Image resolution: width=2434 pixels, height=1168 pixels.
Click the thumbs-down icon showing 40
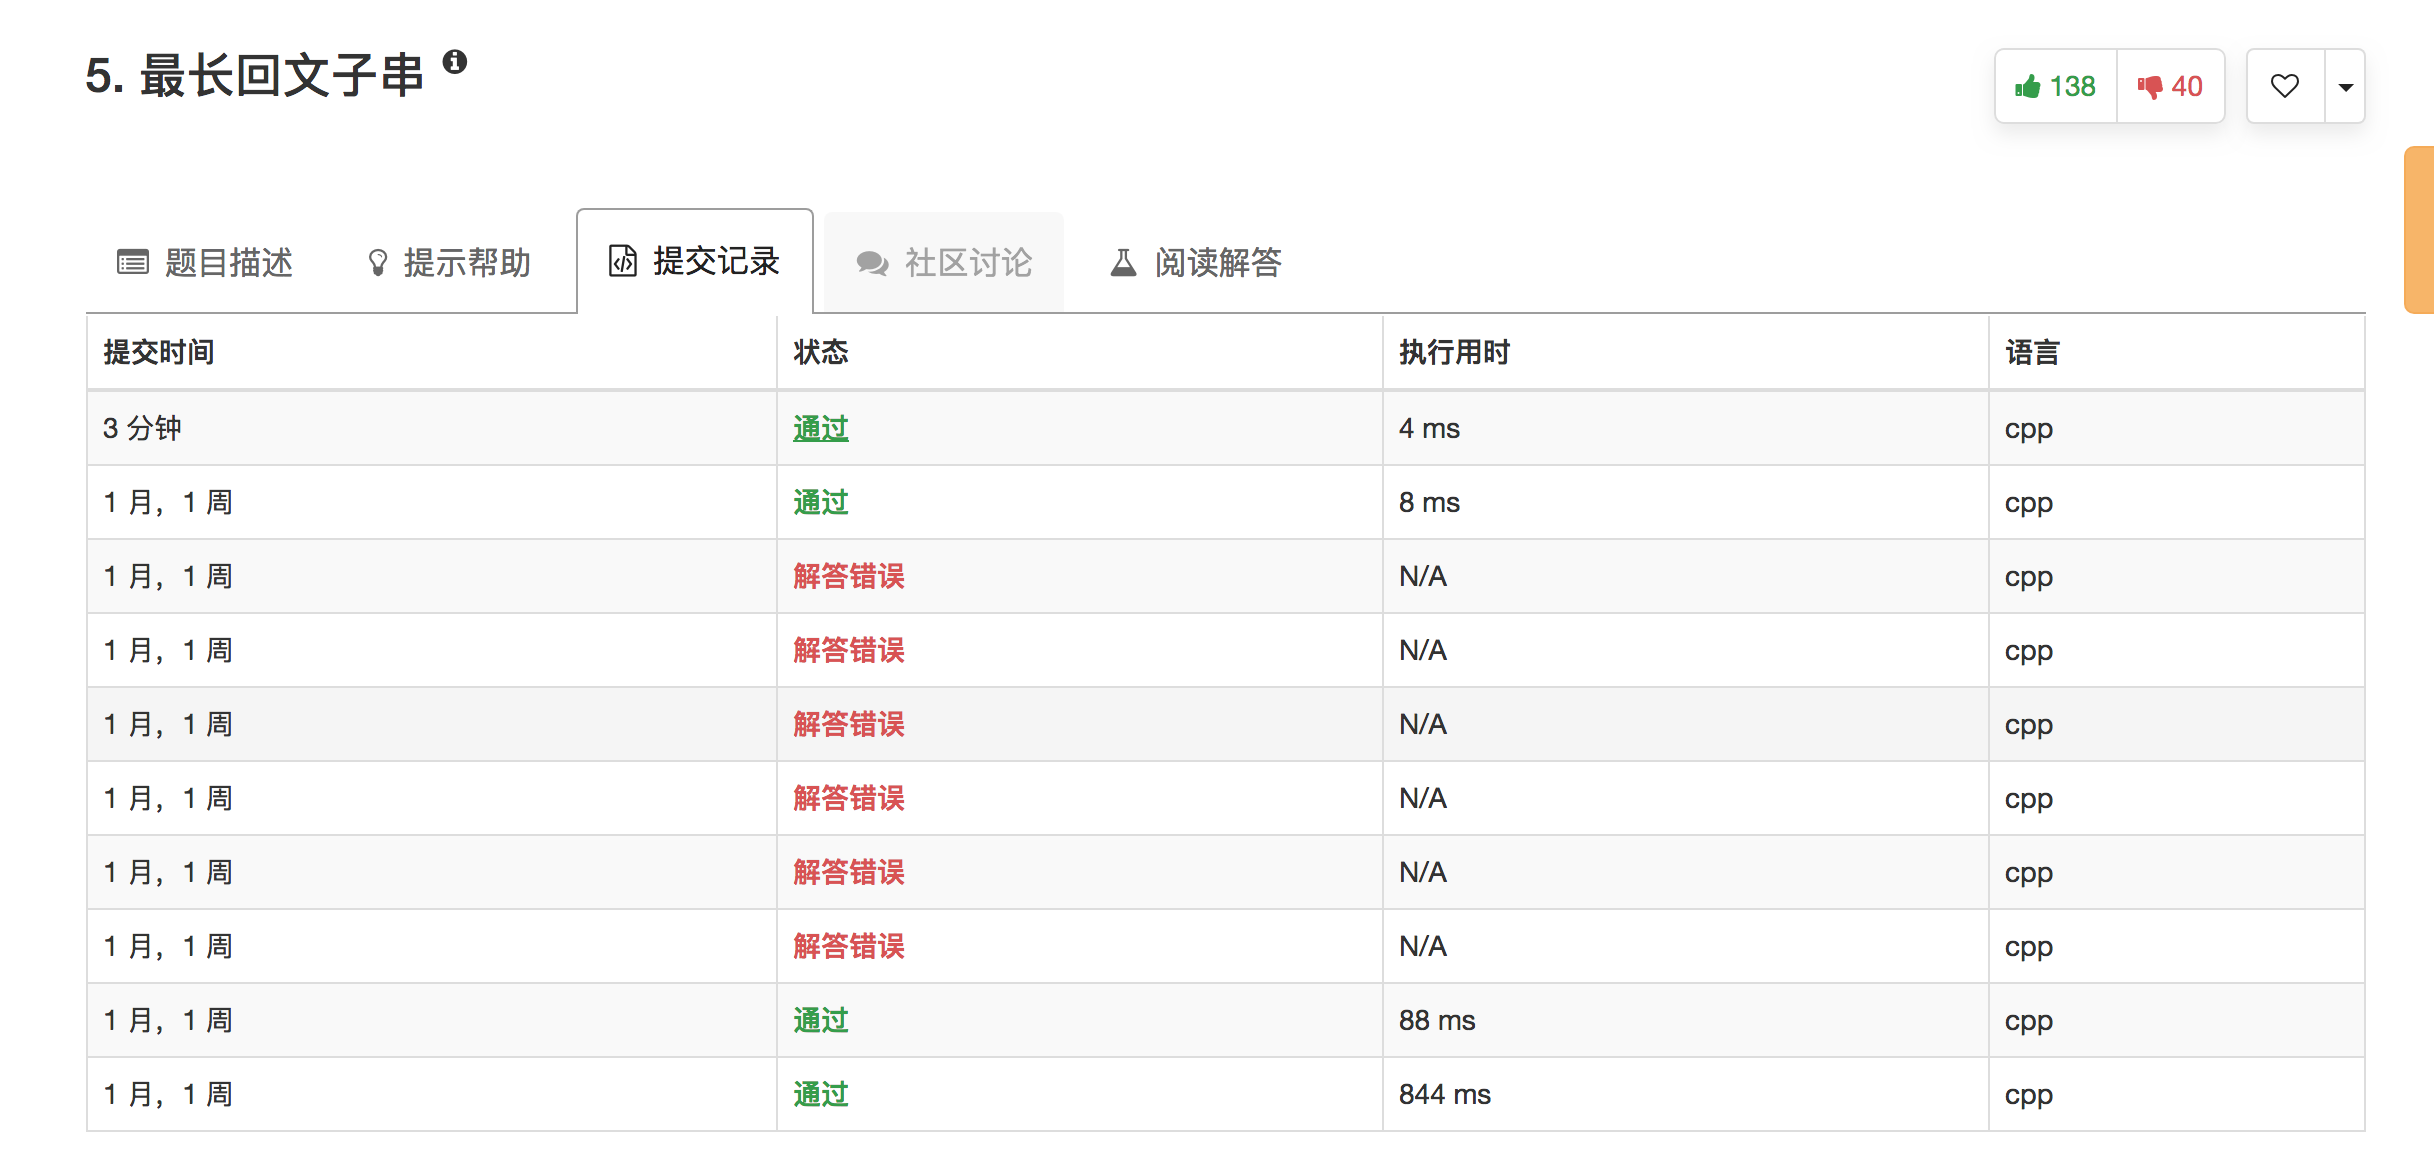pos(2152,86)
